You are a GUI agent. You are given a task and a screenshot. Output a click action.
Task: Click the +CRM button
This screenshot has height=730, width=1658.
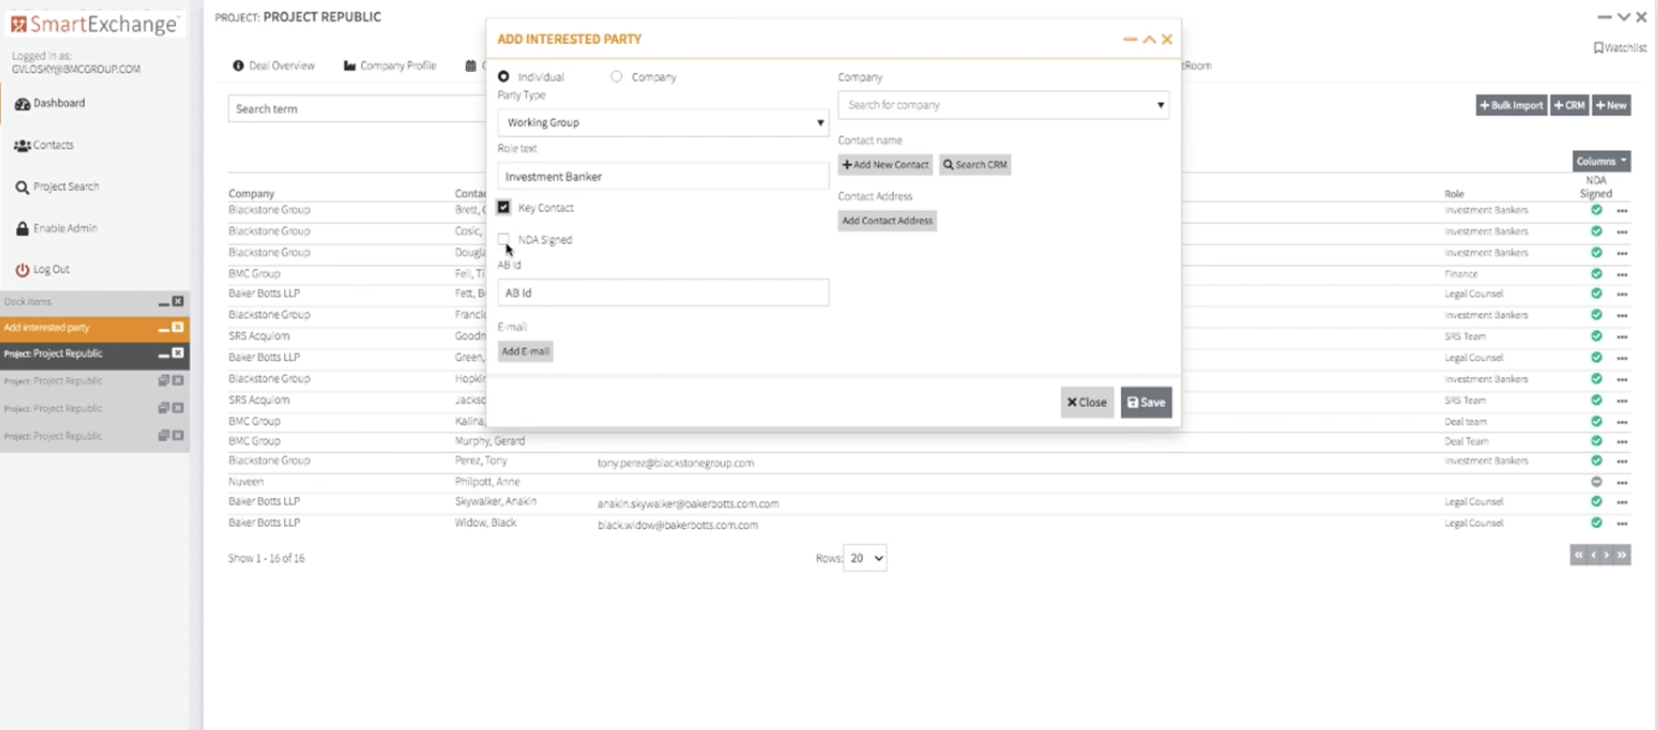click(x=1570, y=105)
